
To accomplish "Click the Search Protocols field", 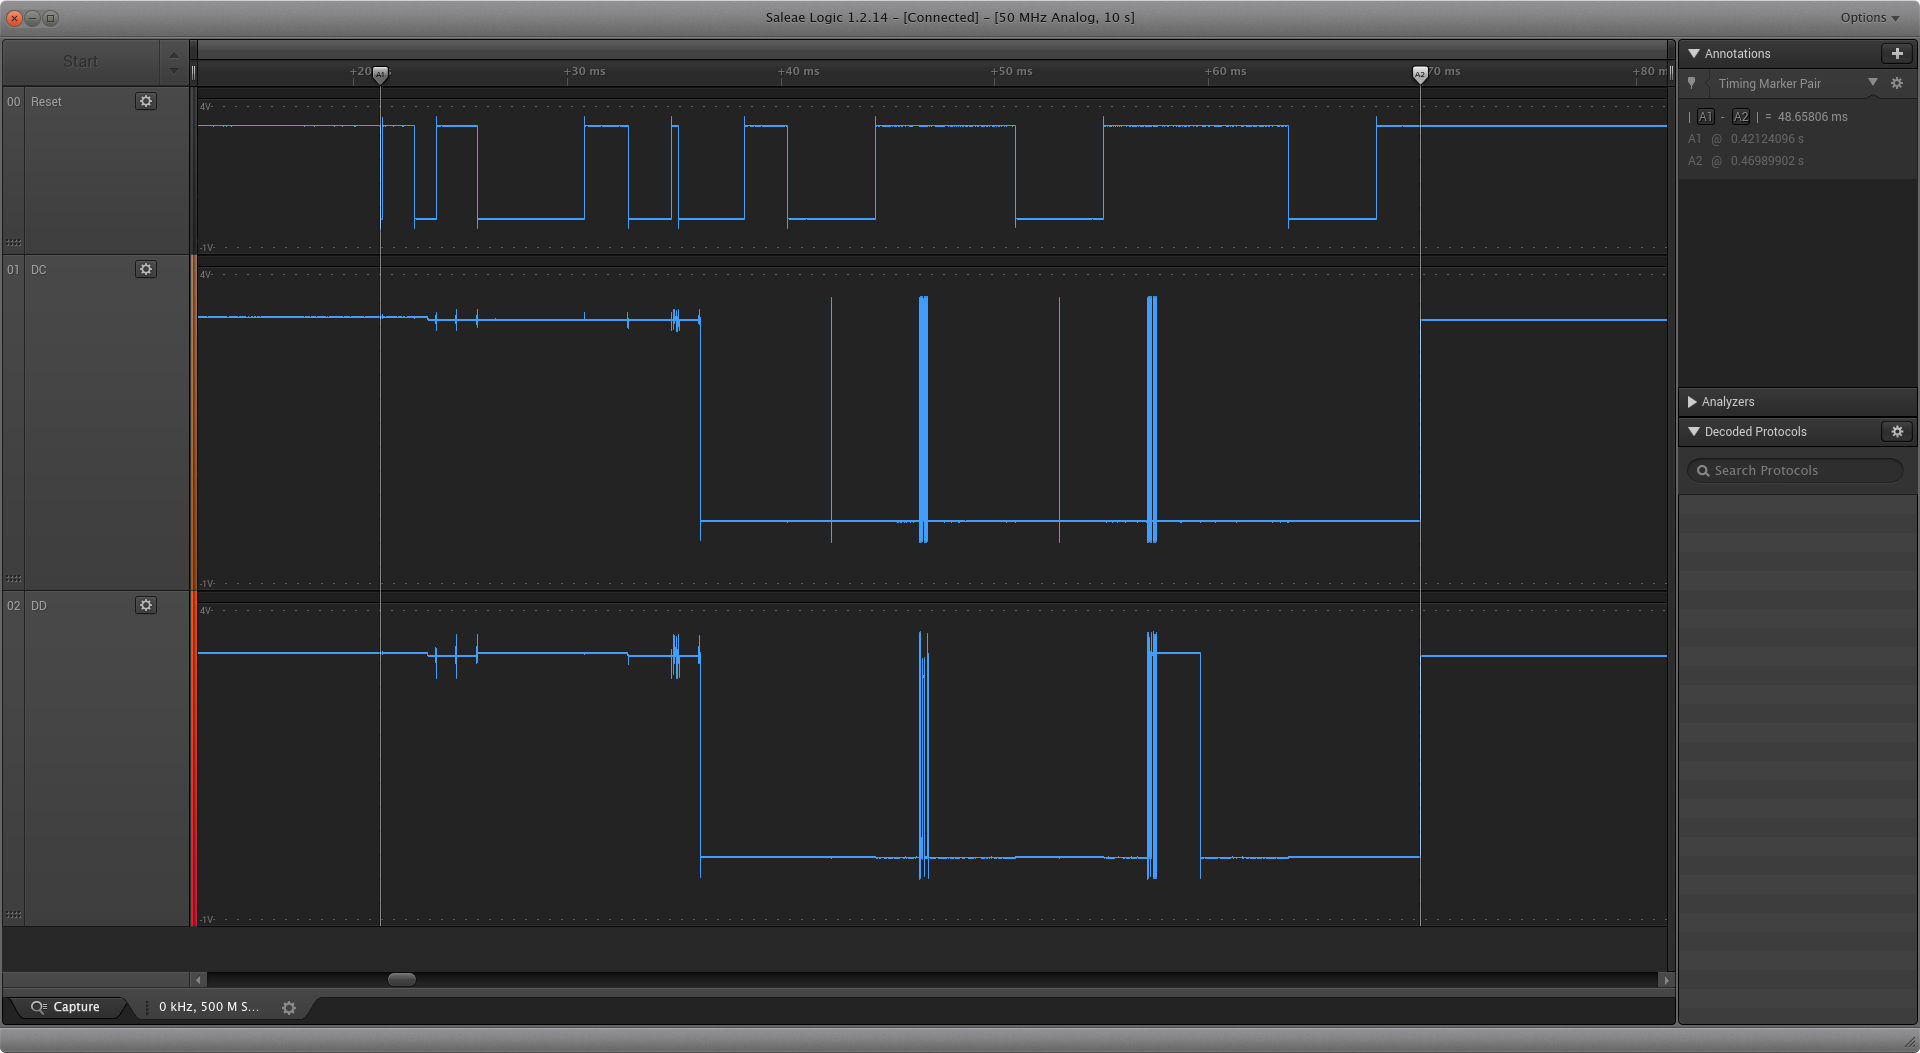I will 1796,470.
